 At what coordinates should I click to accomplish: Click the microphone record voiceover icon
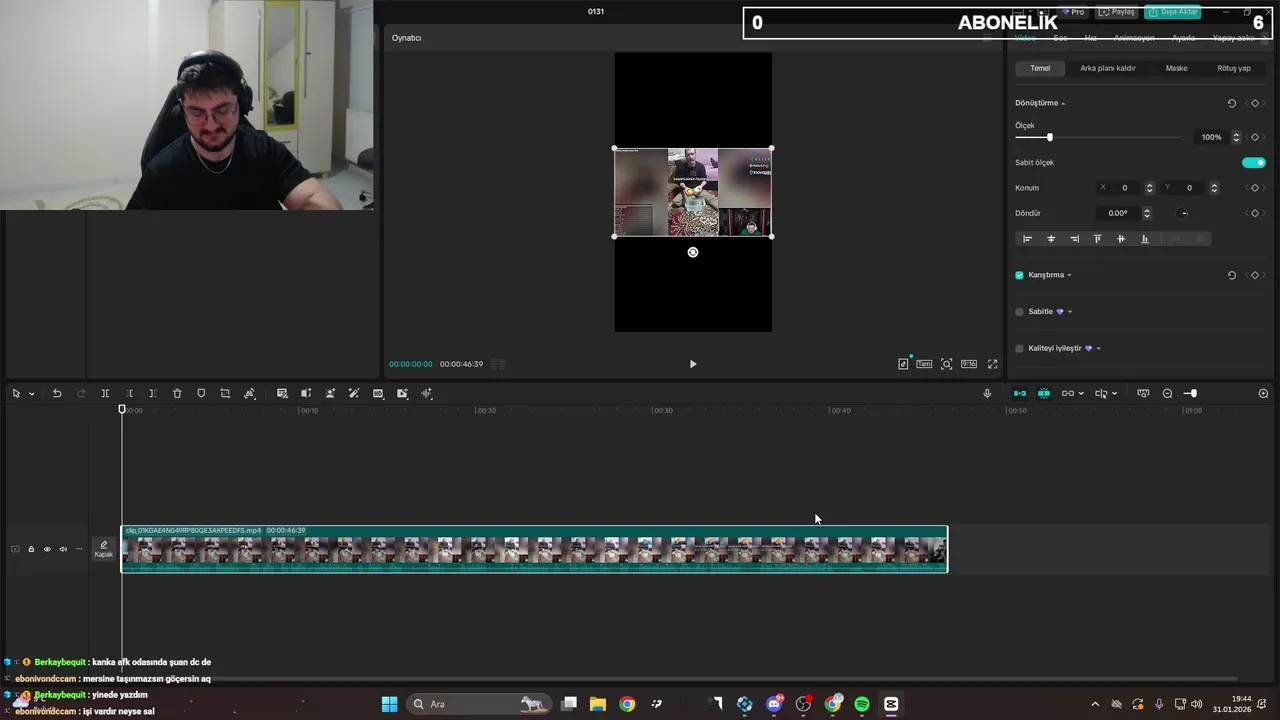point(987,394)
